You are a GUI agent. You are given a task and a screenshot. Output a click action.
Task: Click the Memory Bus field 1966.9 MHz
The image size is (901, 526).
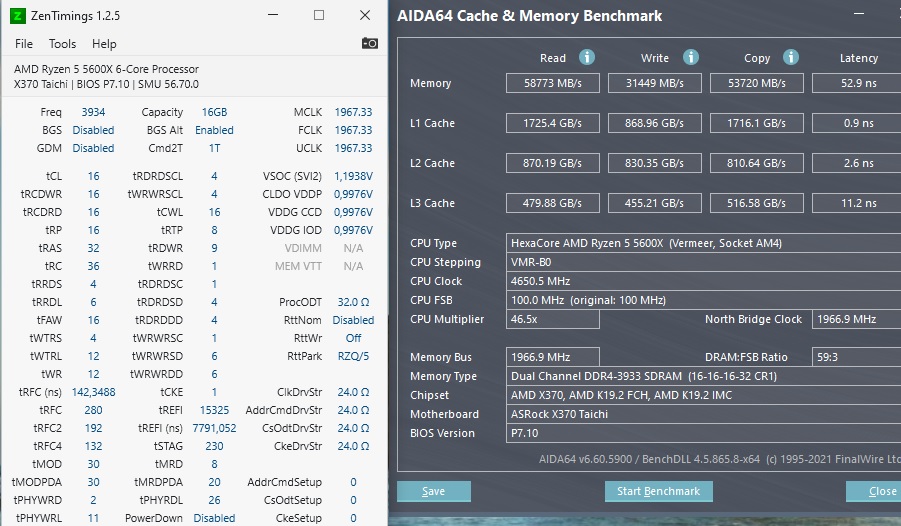553,357
